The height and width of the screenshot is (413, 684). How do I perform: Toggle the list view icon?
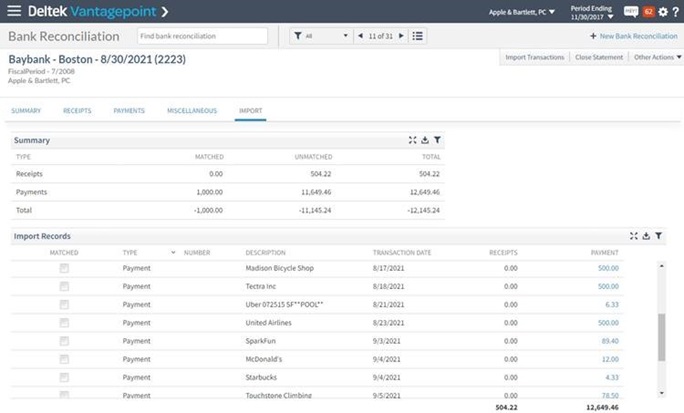(x=418, y=36)
